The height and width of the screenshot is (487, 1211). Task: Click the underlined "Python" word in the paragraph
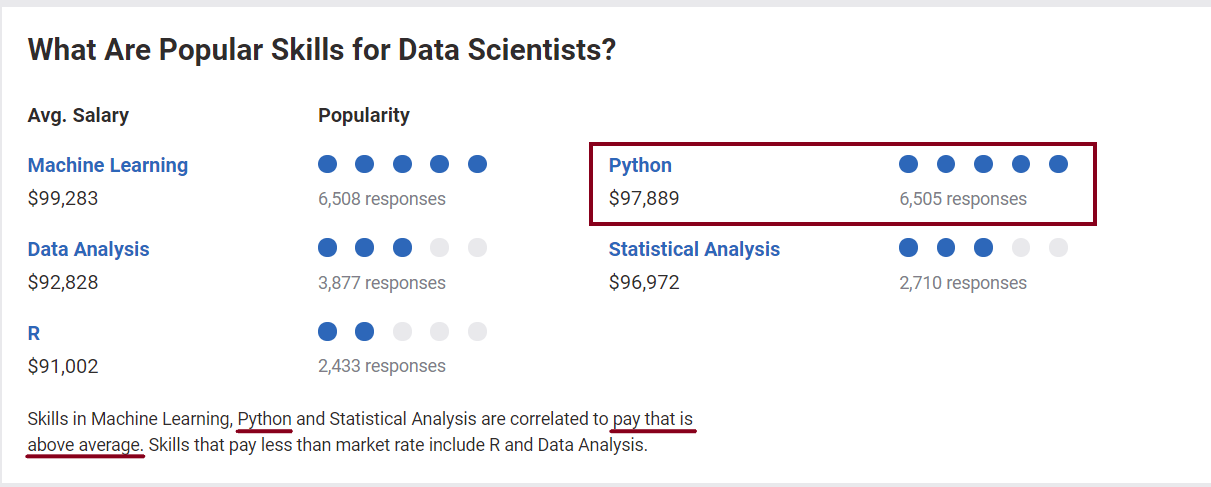(265, 418)
